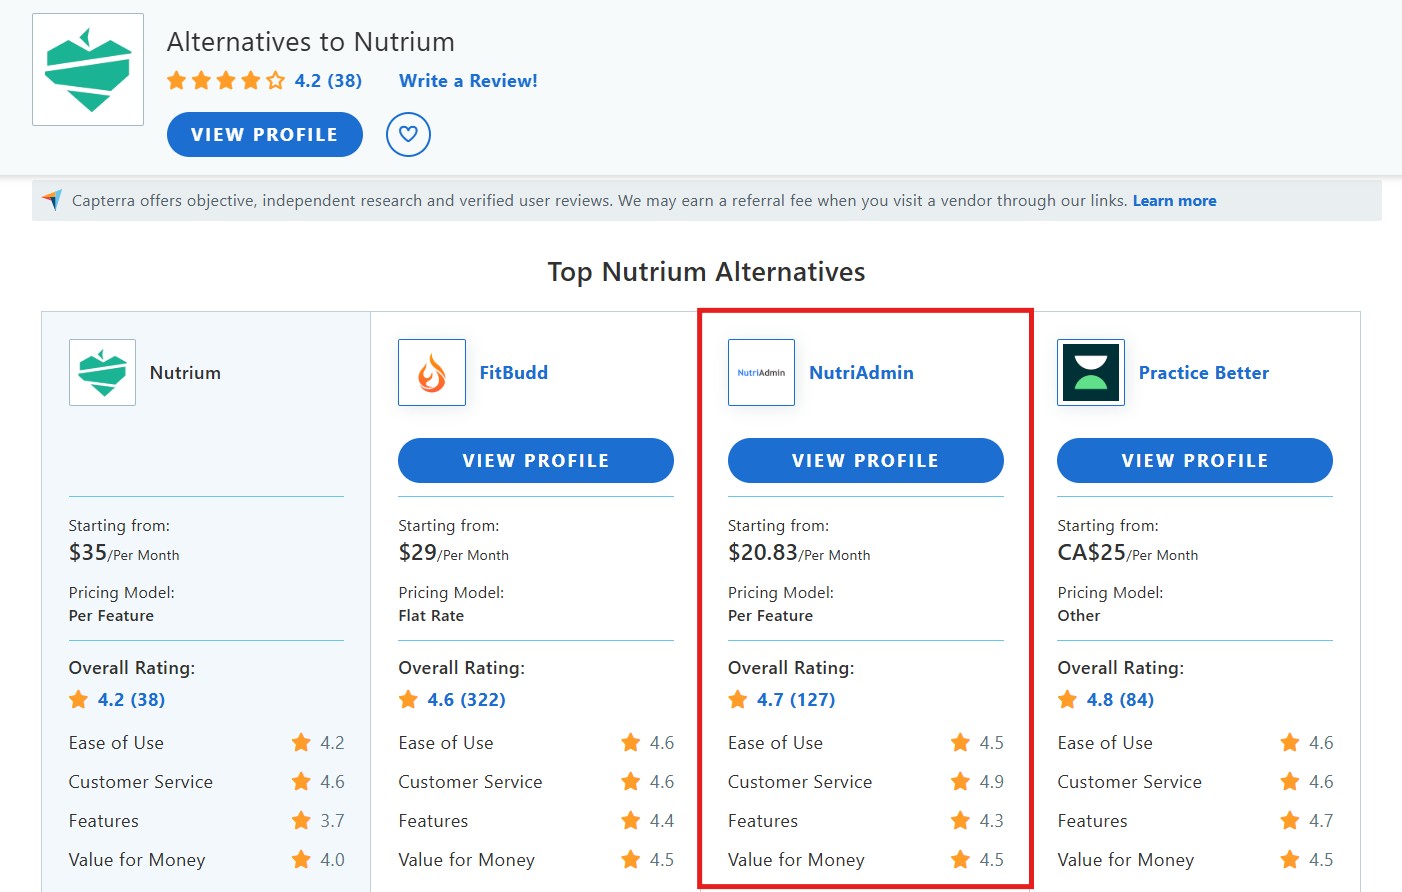Click FitBudd's 4.6 (322) overall rating
The image size is (1402, 892).
(x=464, y=699)
